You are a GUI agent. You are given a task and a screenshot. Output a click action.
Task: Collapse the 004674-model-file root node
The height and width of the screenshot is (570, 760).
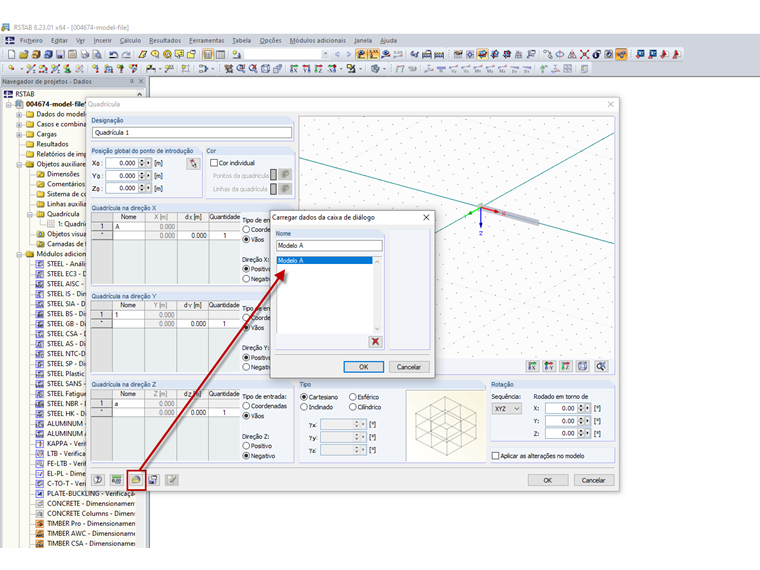(9, 104)
